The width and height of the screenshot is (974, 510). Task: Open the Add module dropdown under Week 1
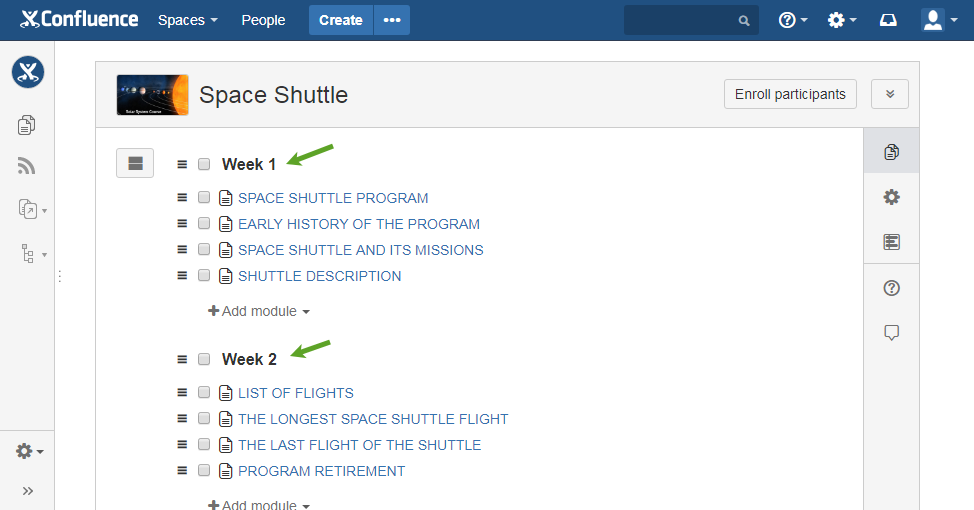pyautogui.click(x=258, y=311)
